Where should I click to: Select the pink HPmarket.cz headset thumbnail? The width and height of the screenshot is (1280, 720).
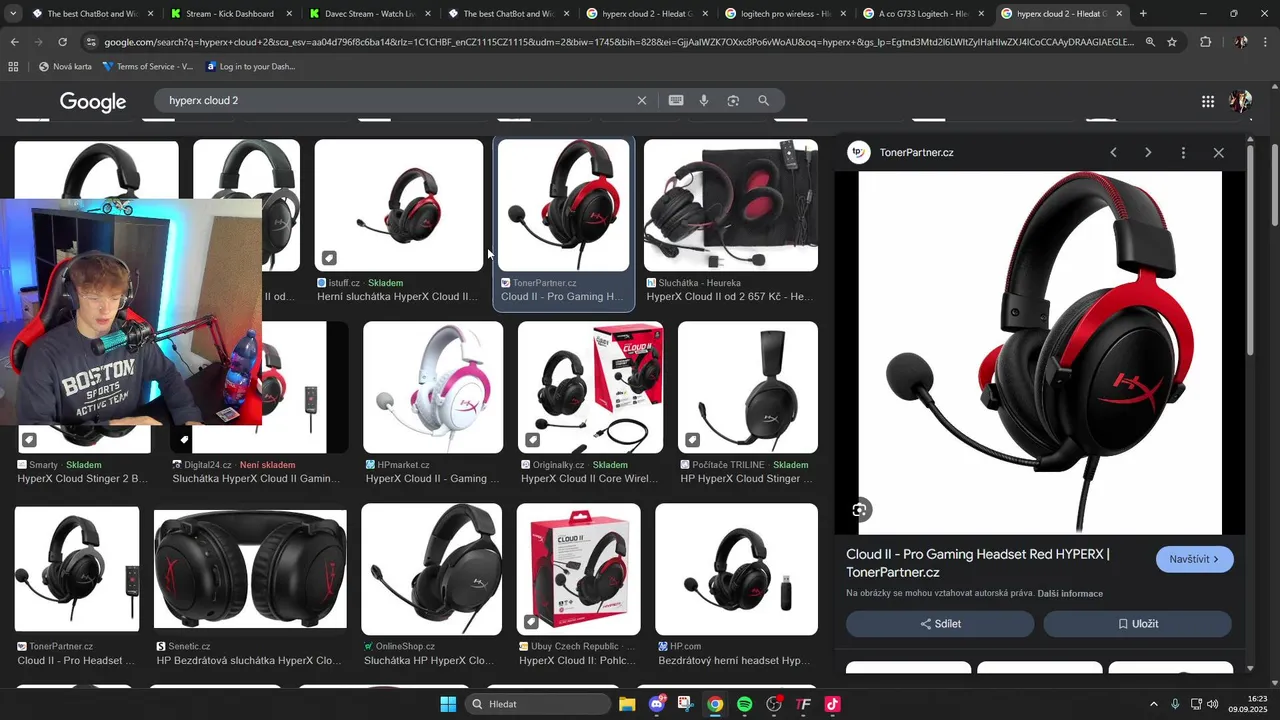[433, 387]
